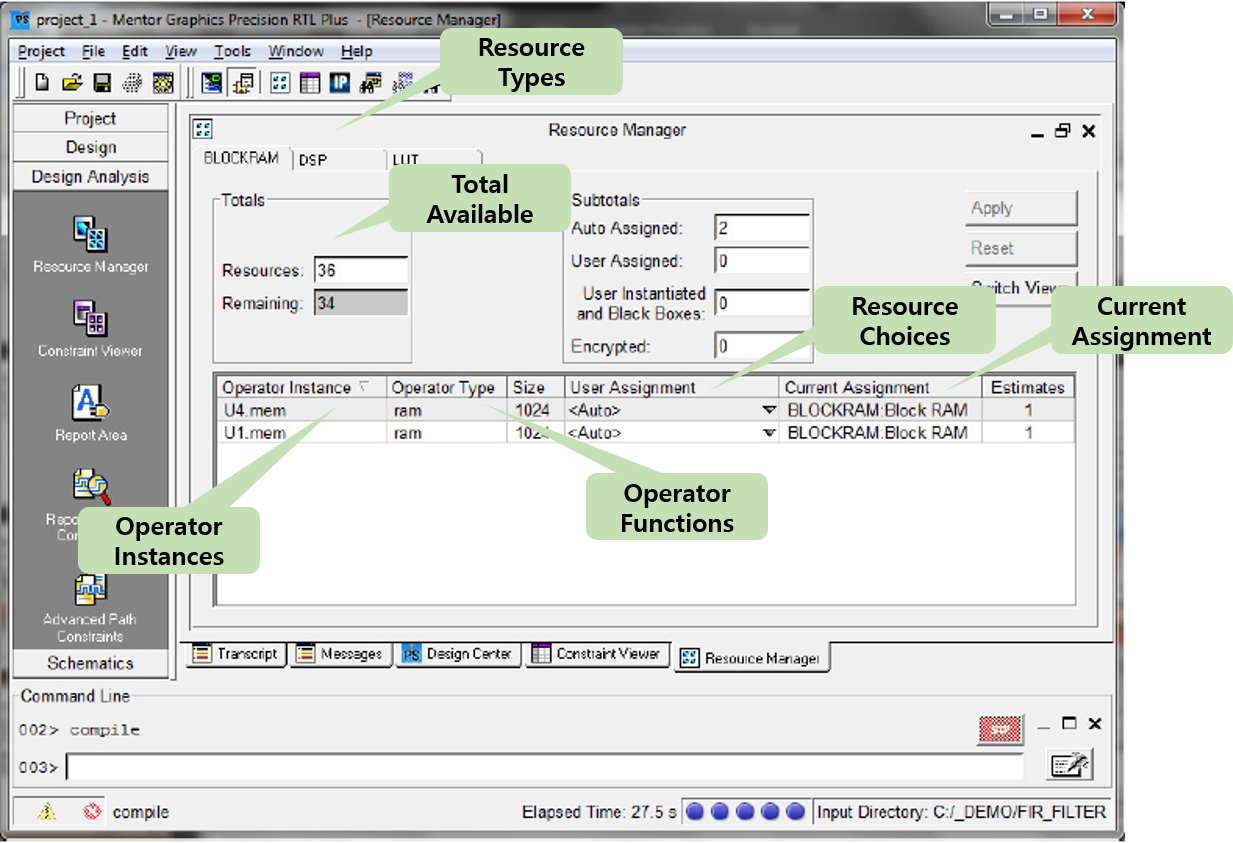Click the Remaining field showing 34
The image size is (1233, 843).
click(x=361, y=303)
